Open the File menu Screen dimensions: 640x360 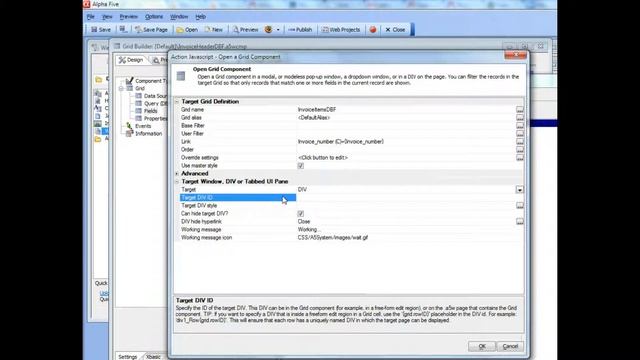(x=91, y=17)
